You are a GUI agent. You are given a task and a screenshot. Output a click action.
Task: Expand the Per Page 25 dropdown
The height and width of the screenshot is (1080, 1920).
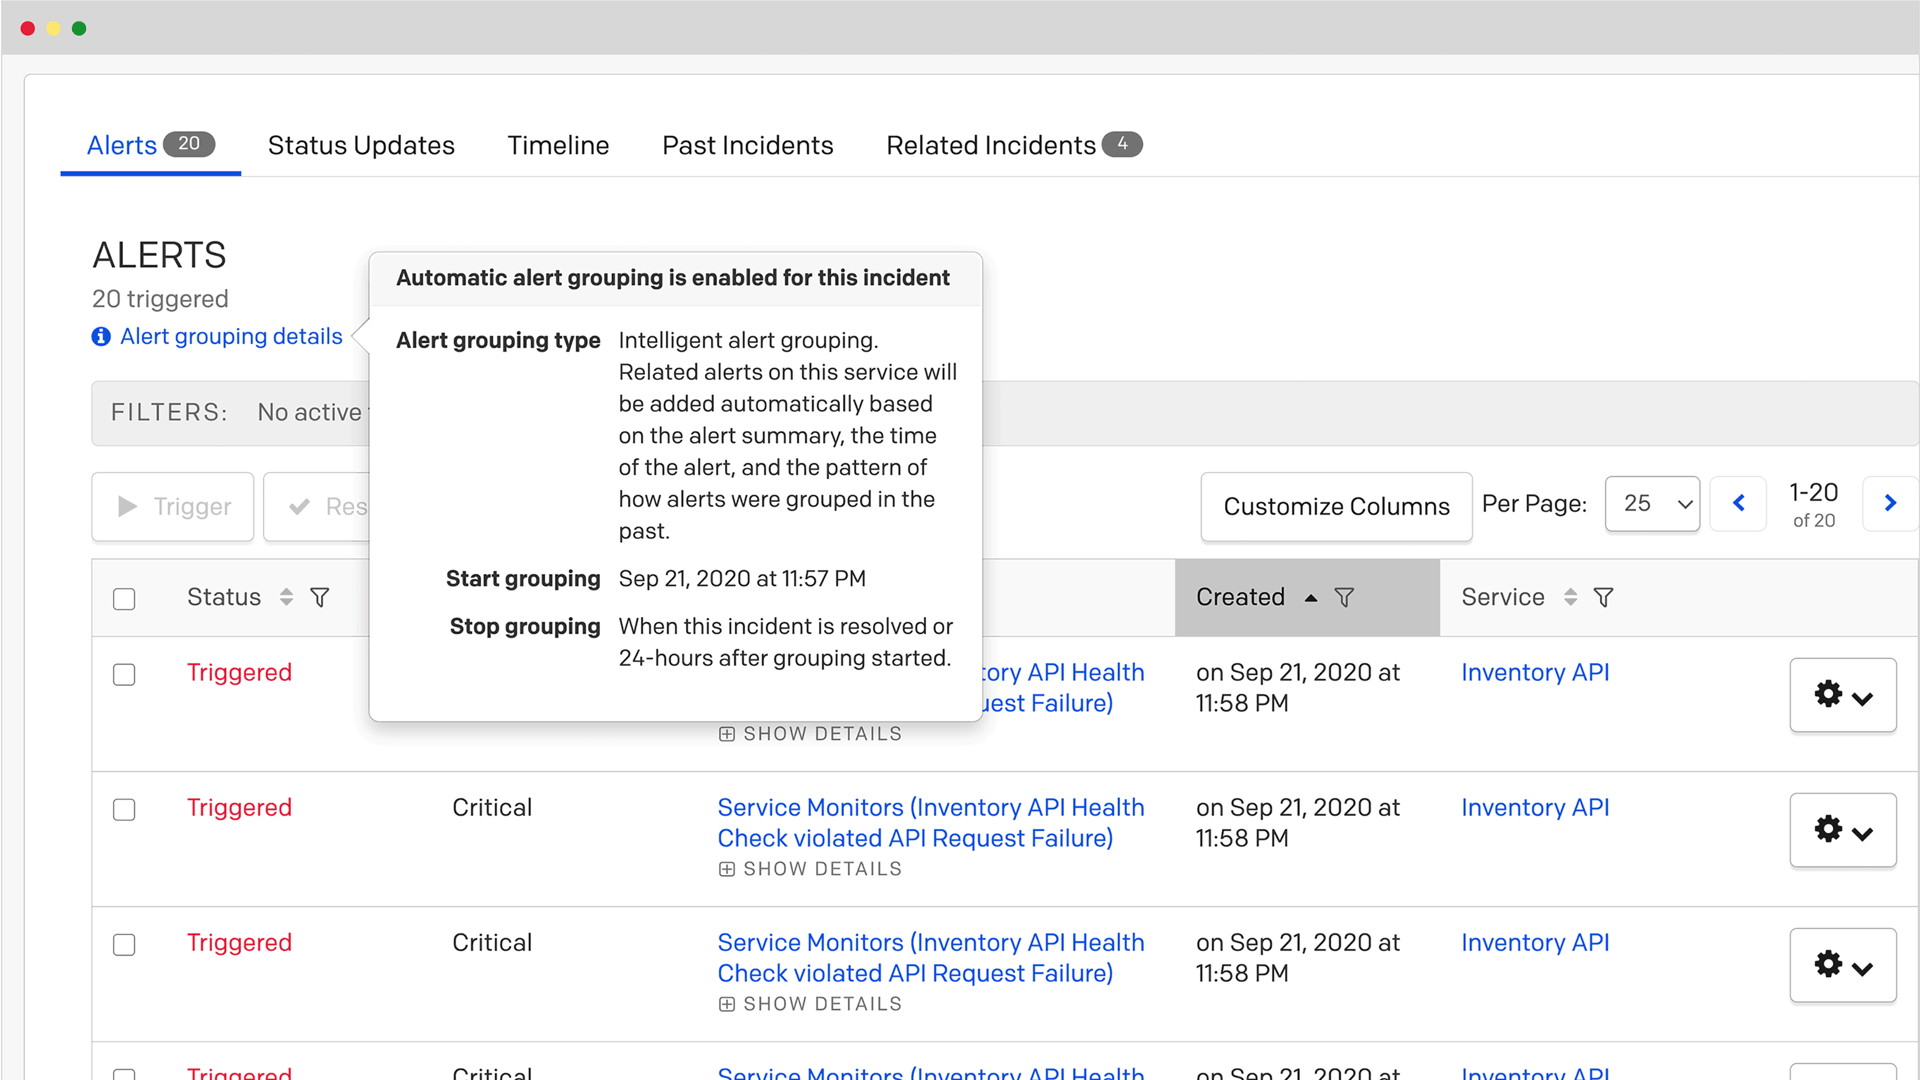(x=1654, y=505)
